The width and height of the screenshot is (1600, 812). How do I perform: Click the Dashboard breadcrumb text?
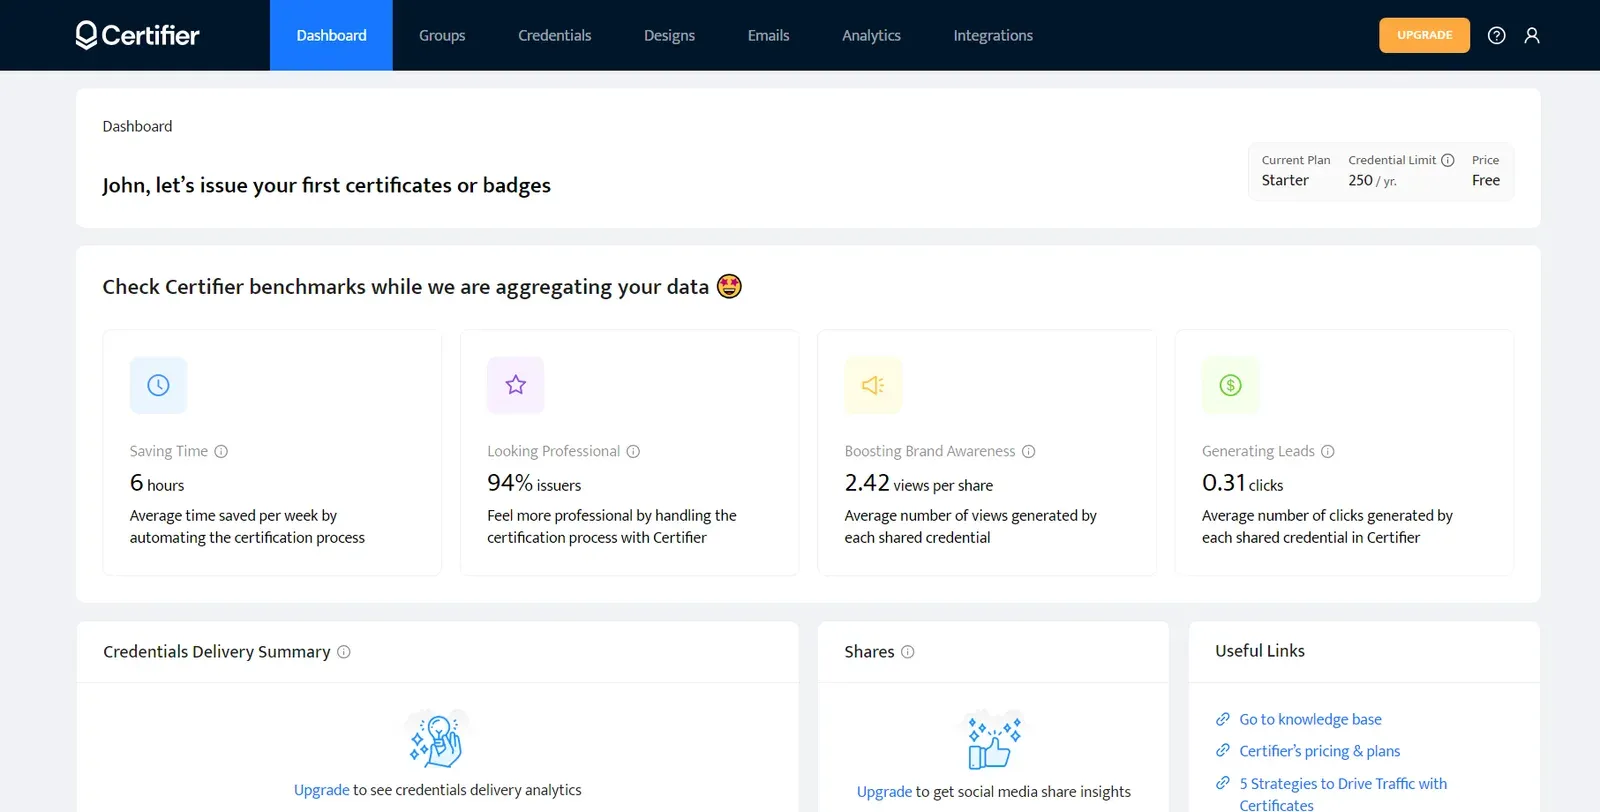(137, 126)
